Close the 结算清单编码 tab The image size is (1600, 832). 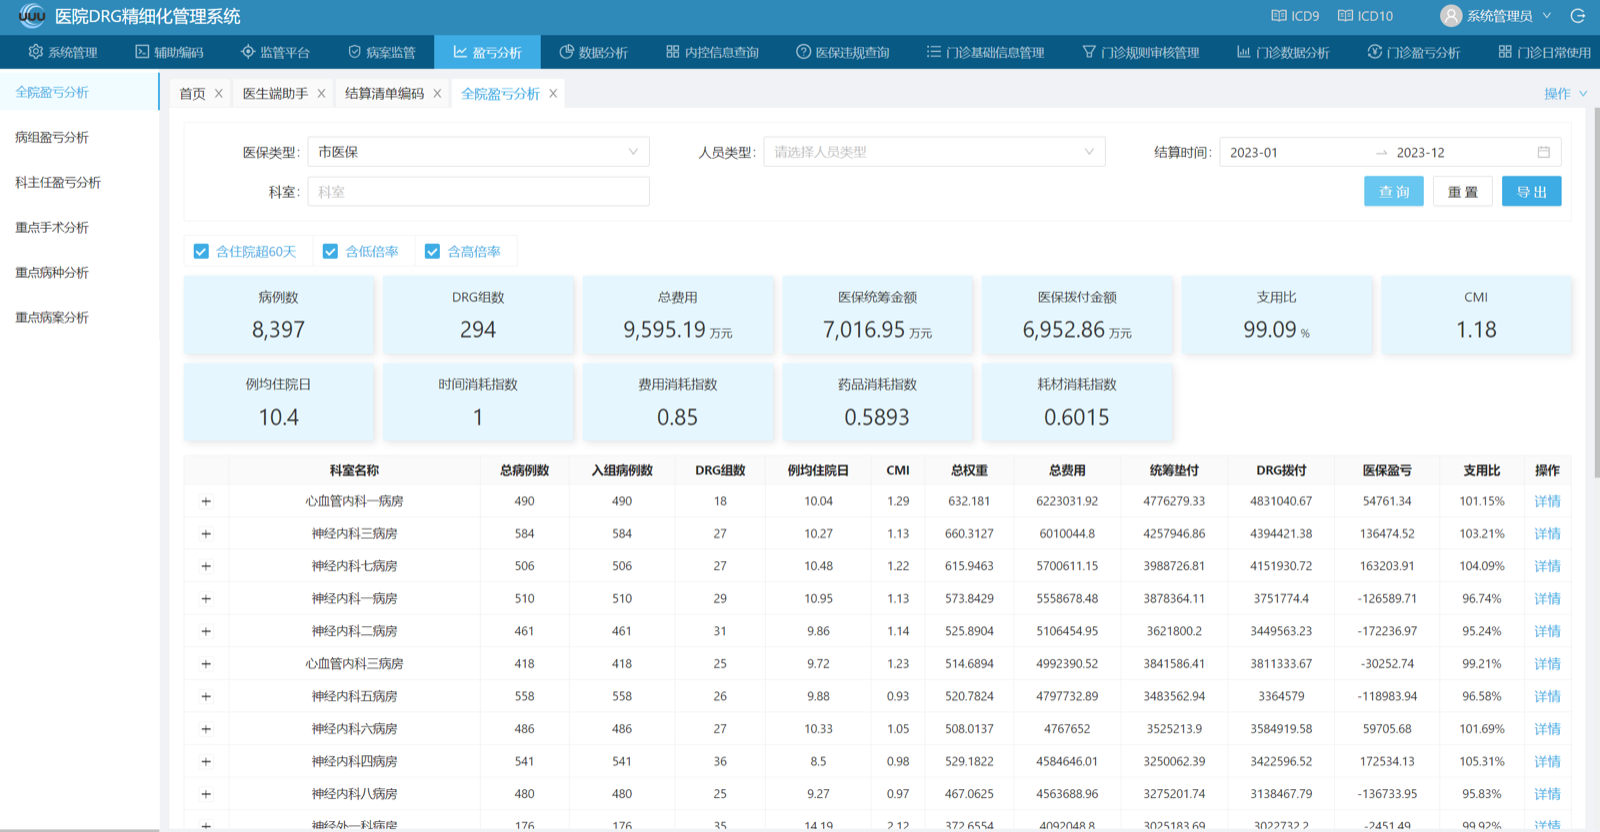tap(437, 93)
